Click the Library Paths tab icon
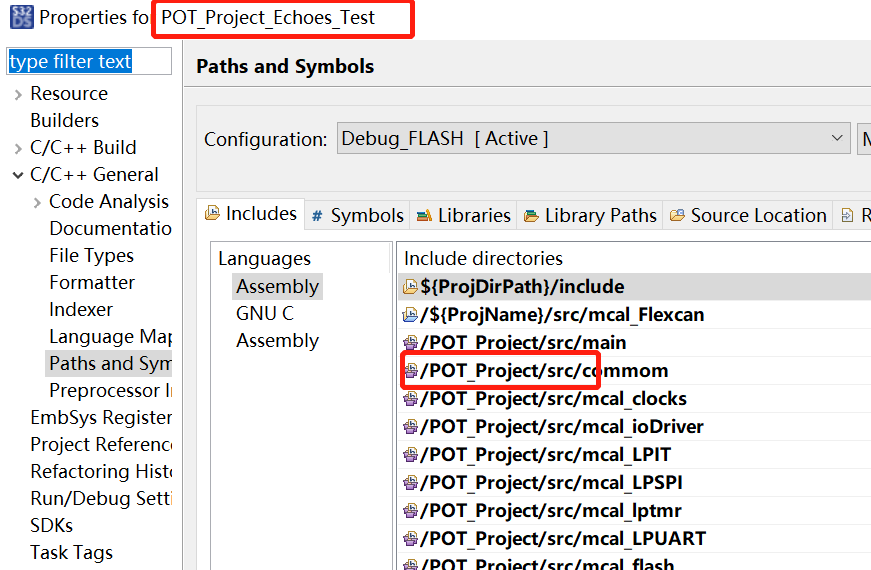This screenshot has width=871, height=570. point(530,216)
